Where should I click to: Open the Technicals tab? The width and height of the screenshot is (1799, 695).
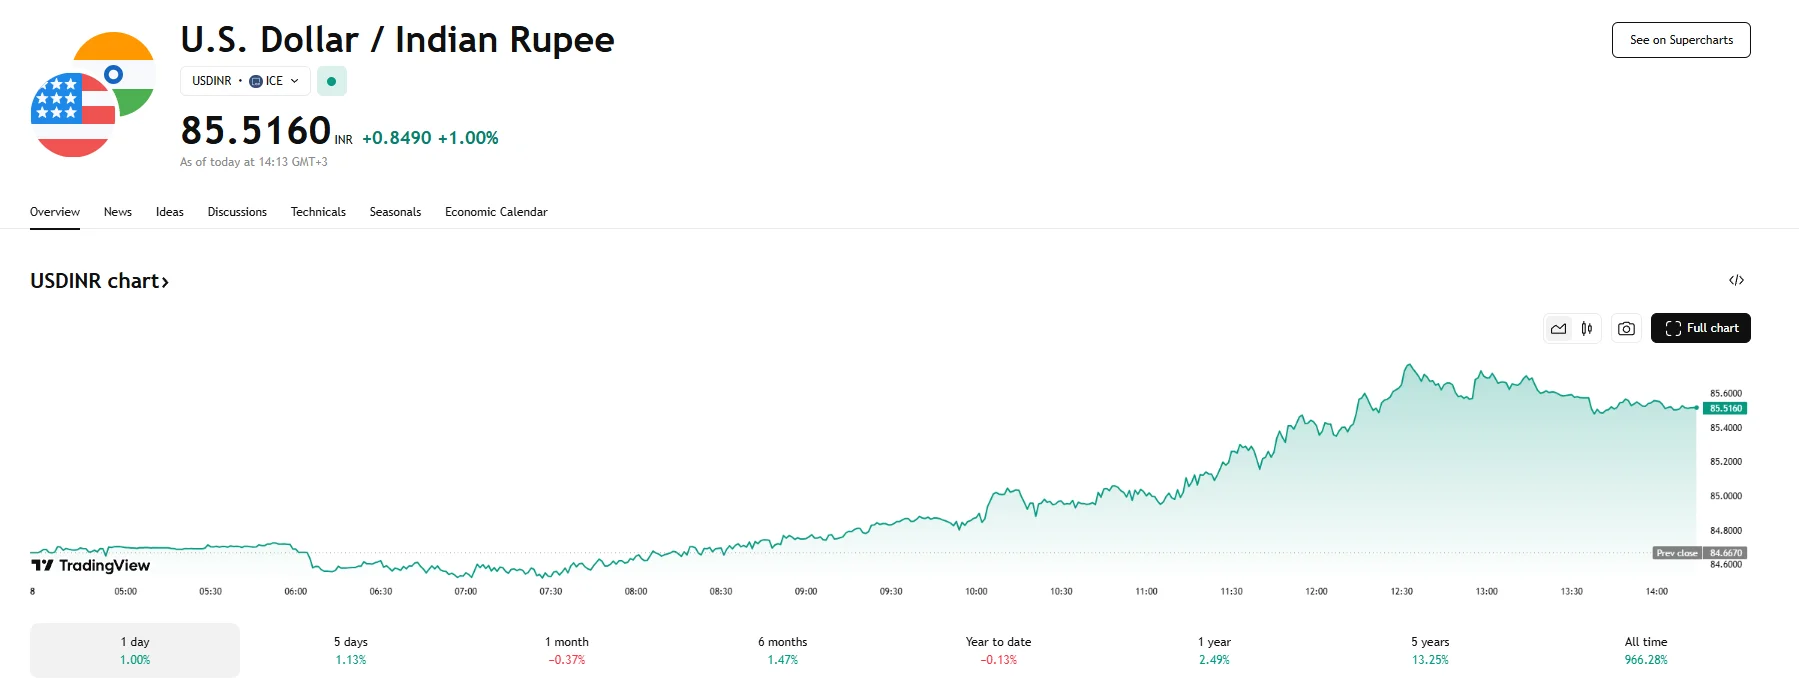pos(318,212)
